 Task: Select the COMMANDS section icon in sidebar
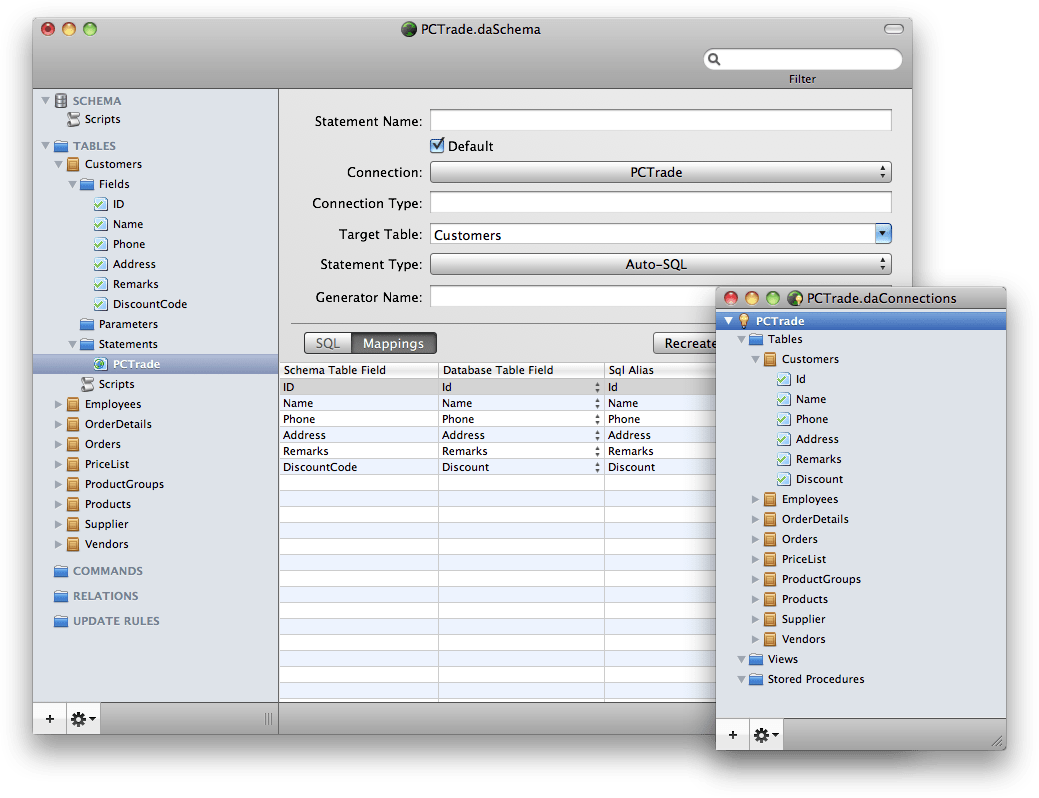click(62, 570)
